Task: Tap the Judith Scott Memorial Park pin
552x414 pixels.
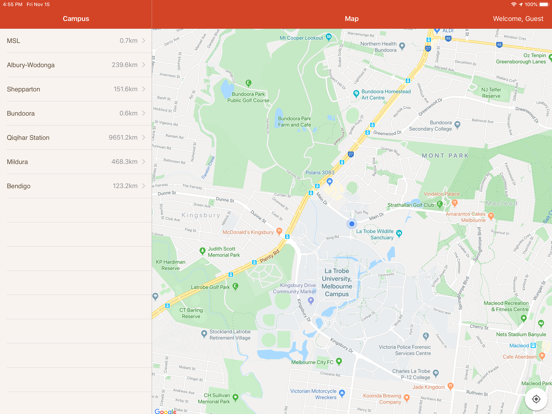Action: point(202,251)
